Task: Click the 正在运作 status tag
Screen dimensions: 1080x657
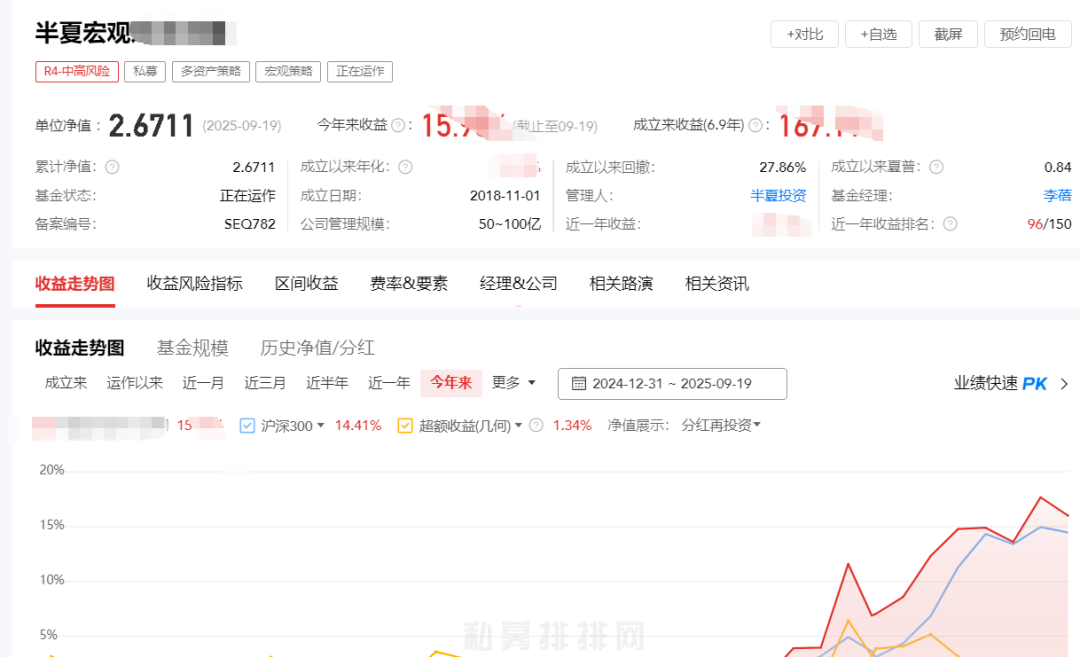Action: click(x=360, y=72)
